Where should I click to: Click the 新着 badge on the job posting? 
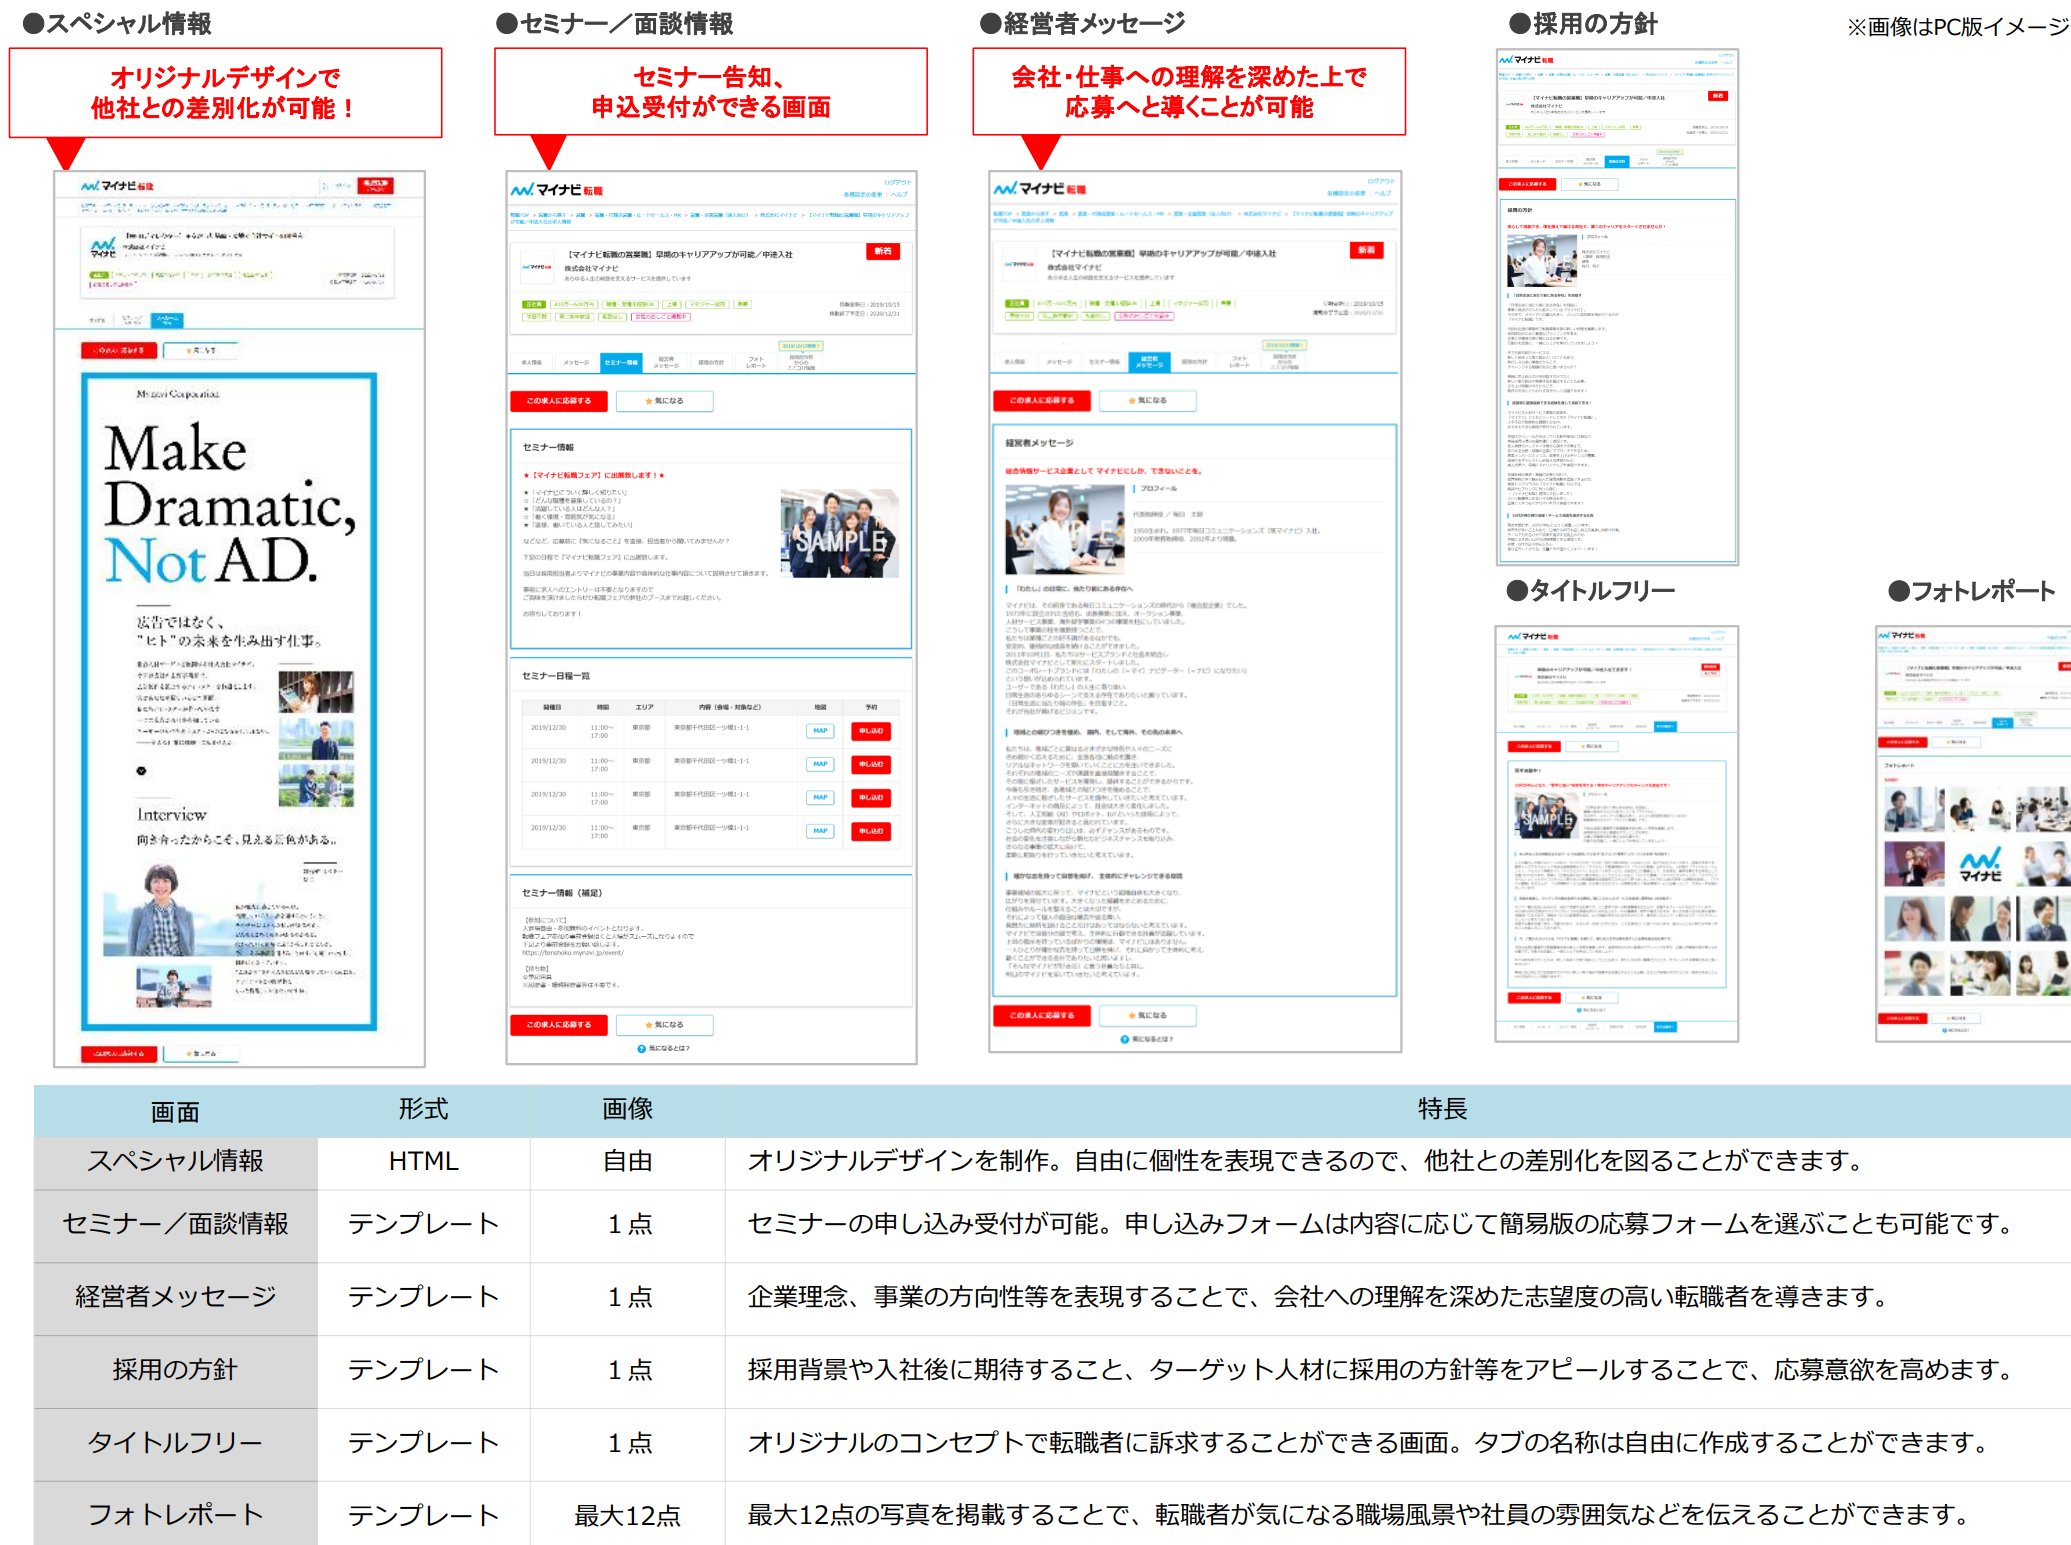pyautogui.click(x=883, y=251)
